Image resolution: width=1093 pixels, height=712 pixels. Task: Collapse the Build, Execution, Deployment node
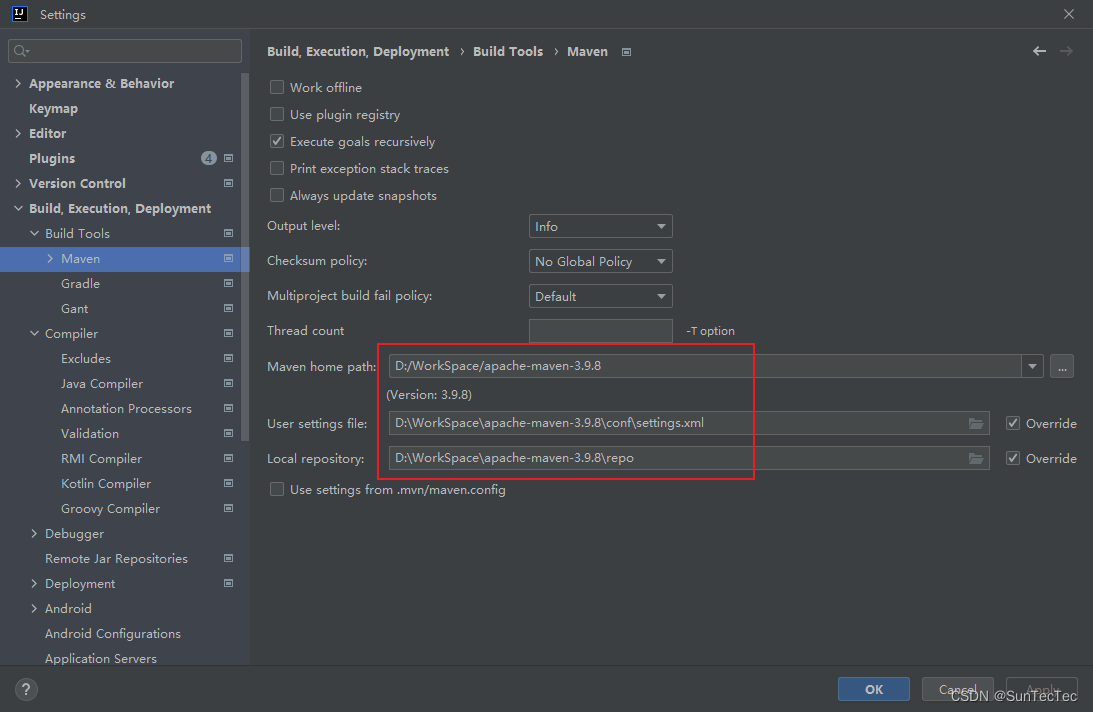pos(18,209)
